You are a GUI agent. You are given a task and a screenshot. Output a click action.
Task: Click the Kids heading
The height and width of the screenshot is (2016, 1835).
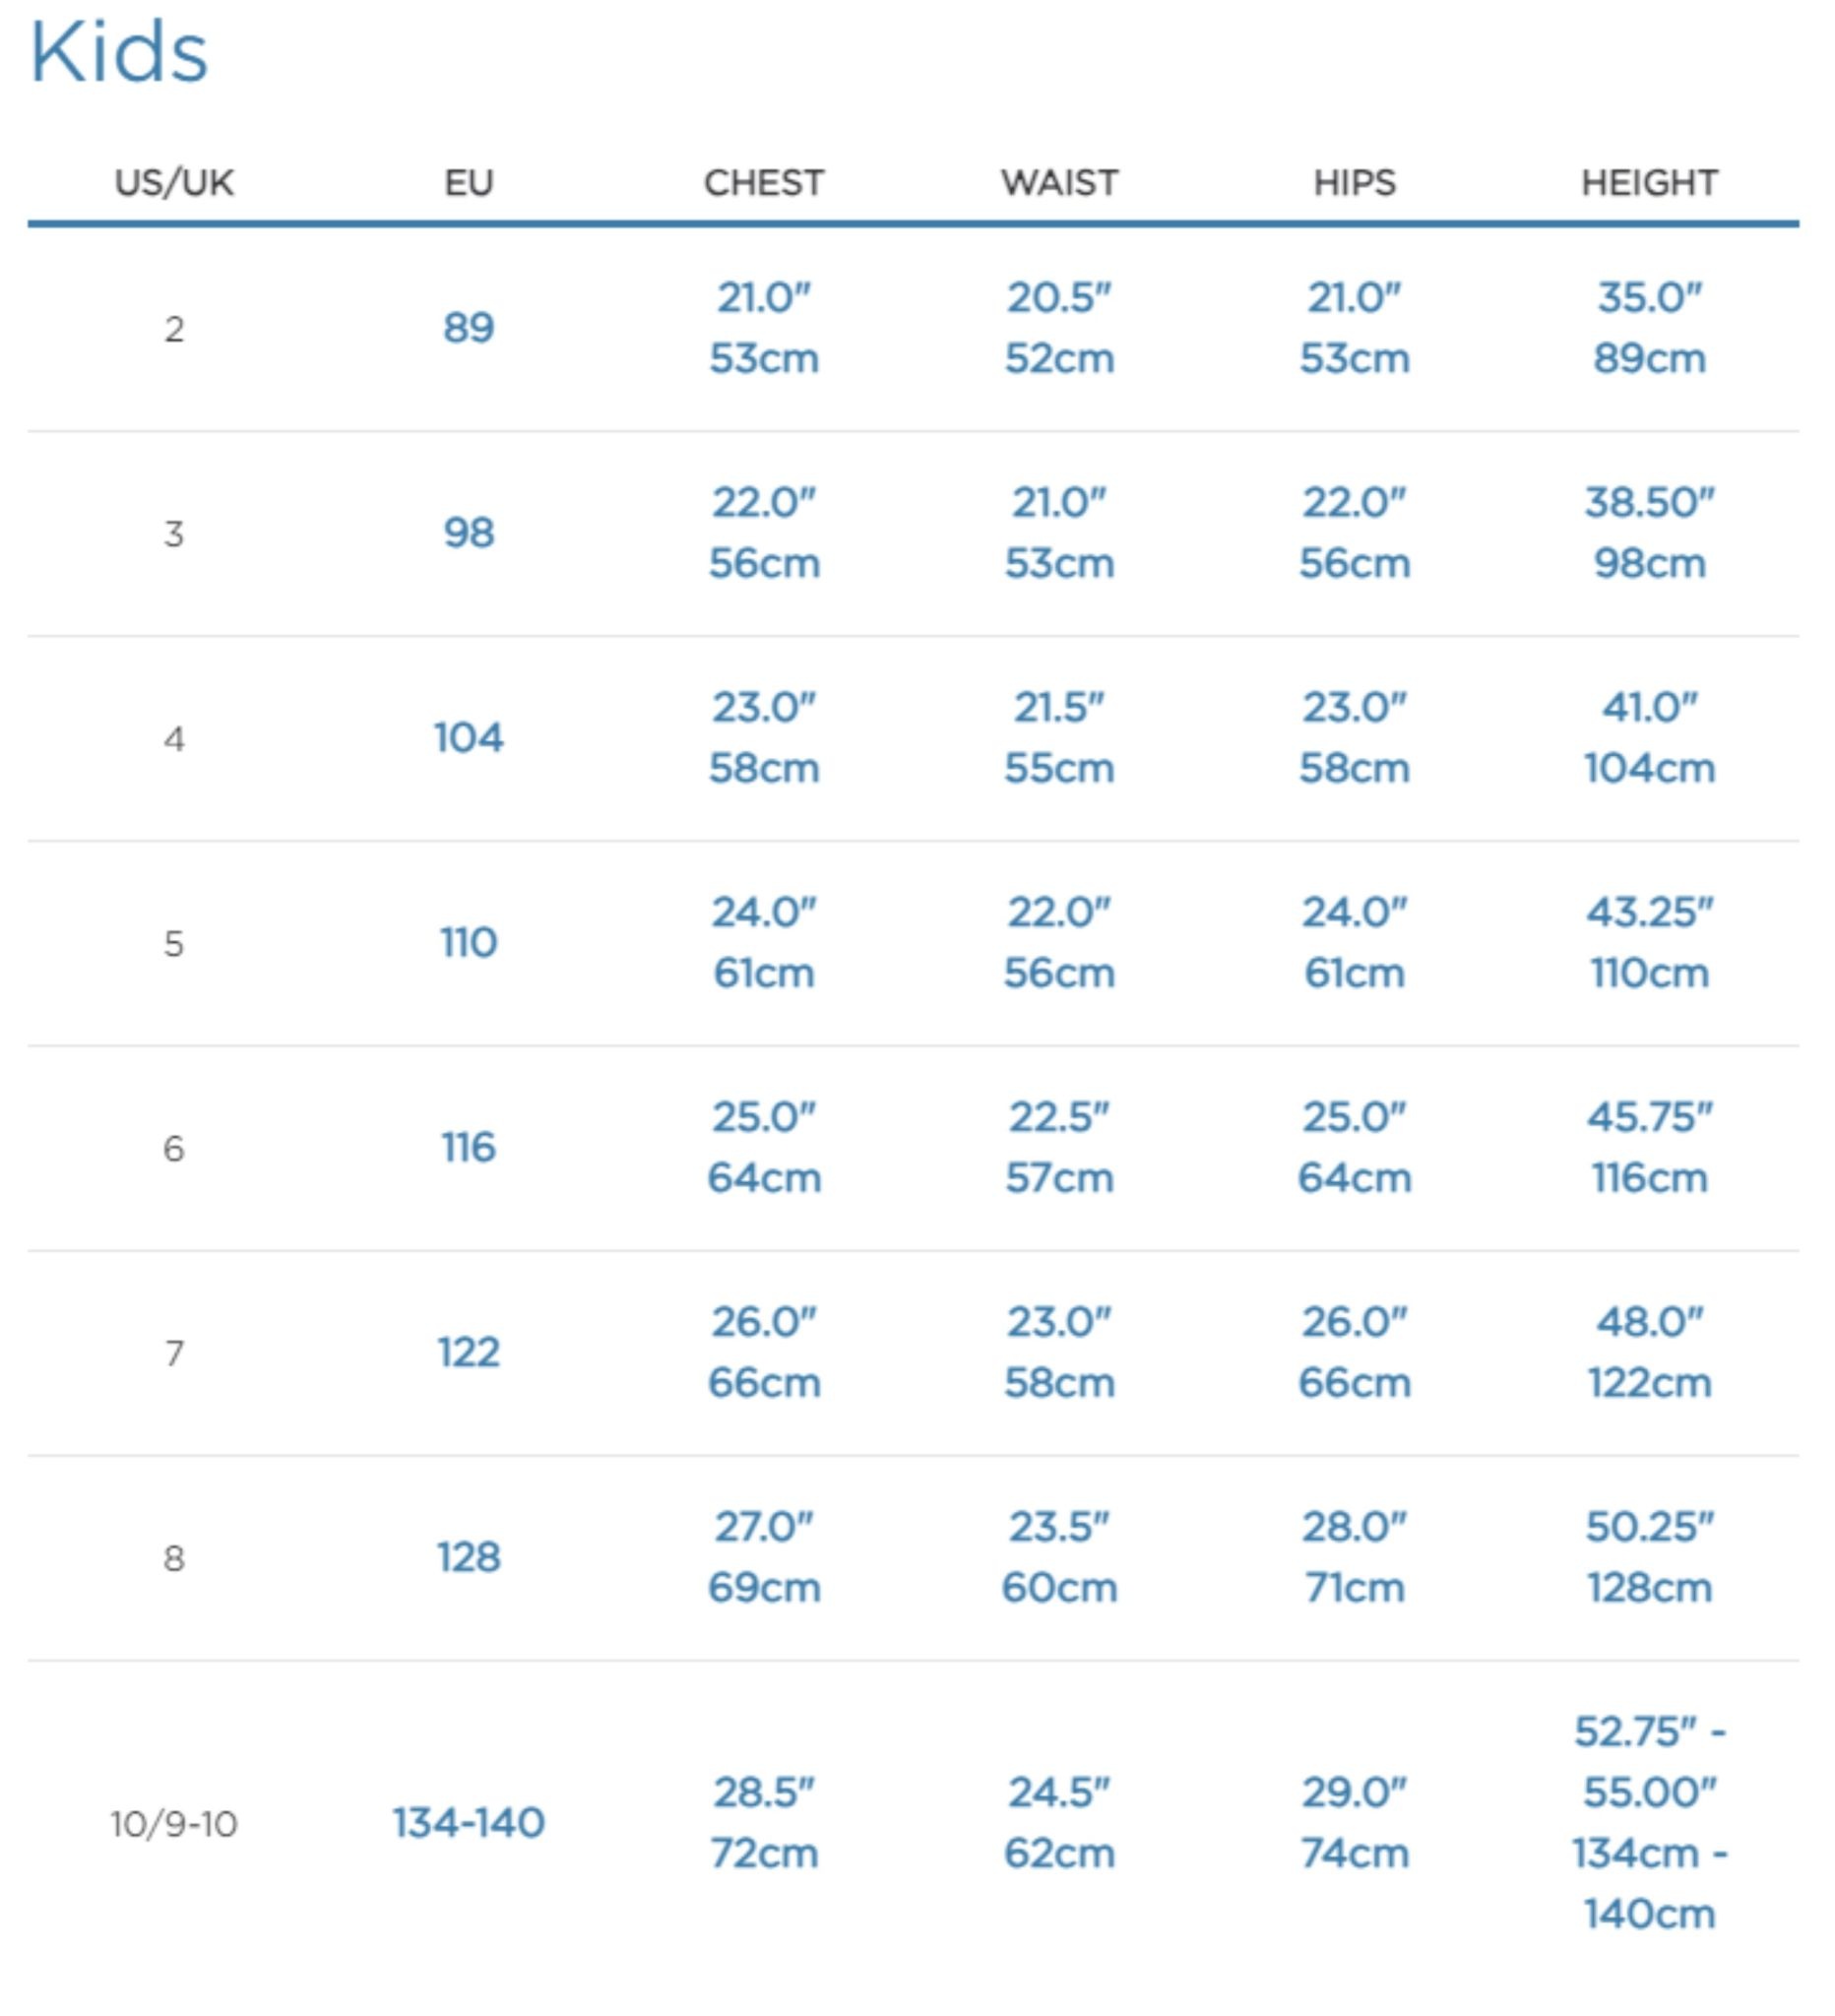tap(119, 52)
